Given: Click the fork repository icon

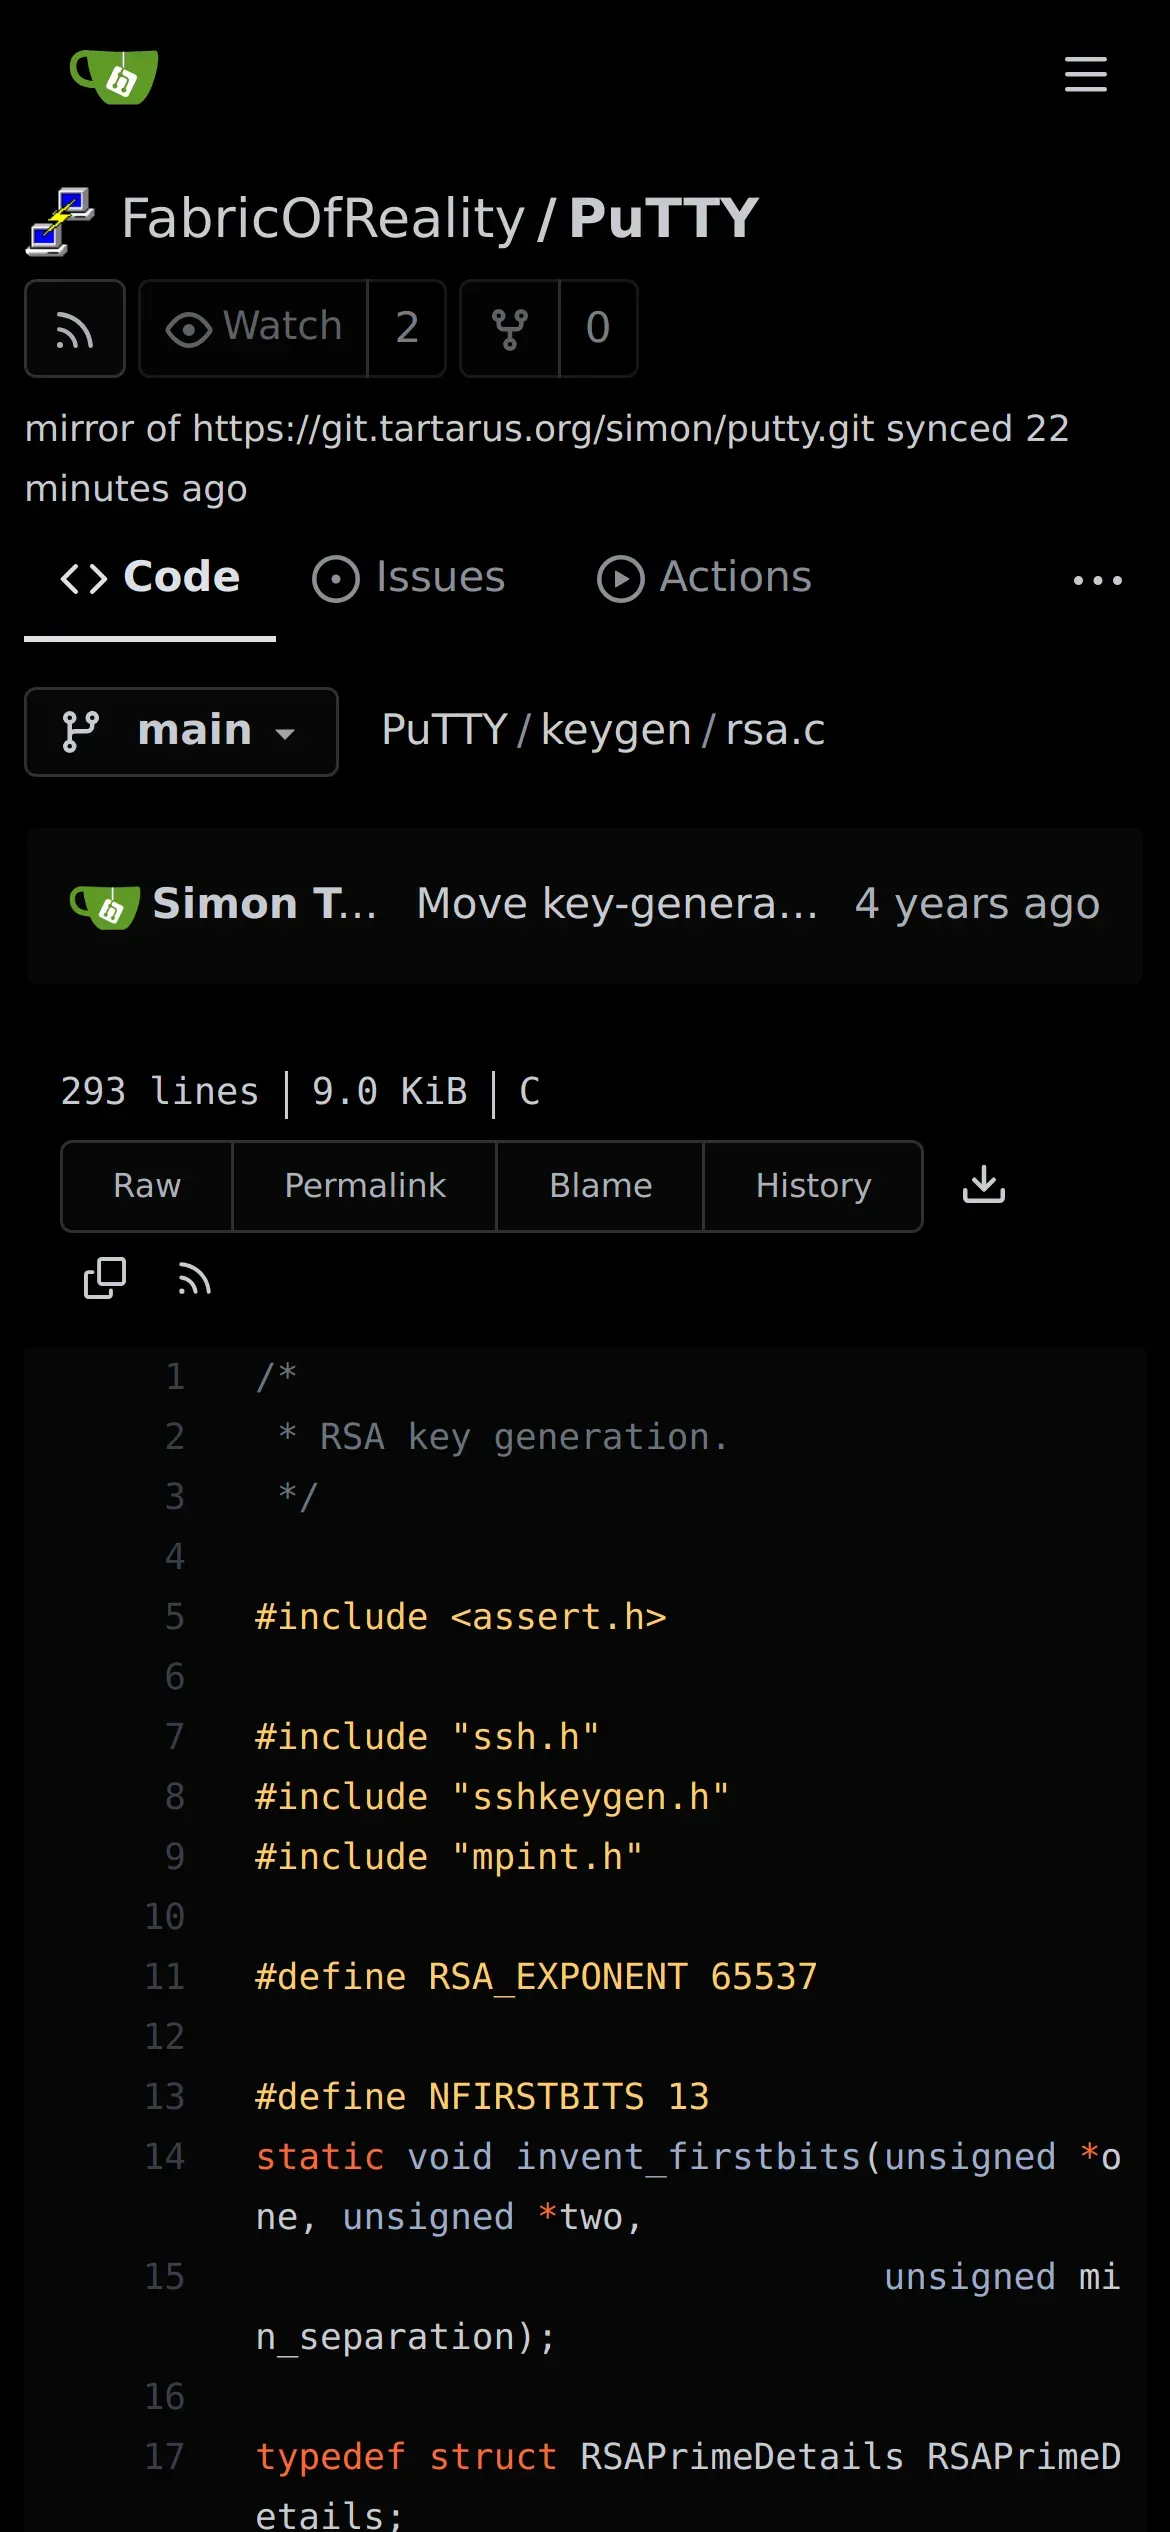Looking at the screenshot, I should [509, 329].
